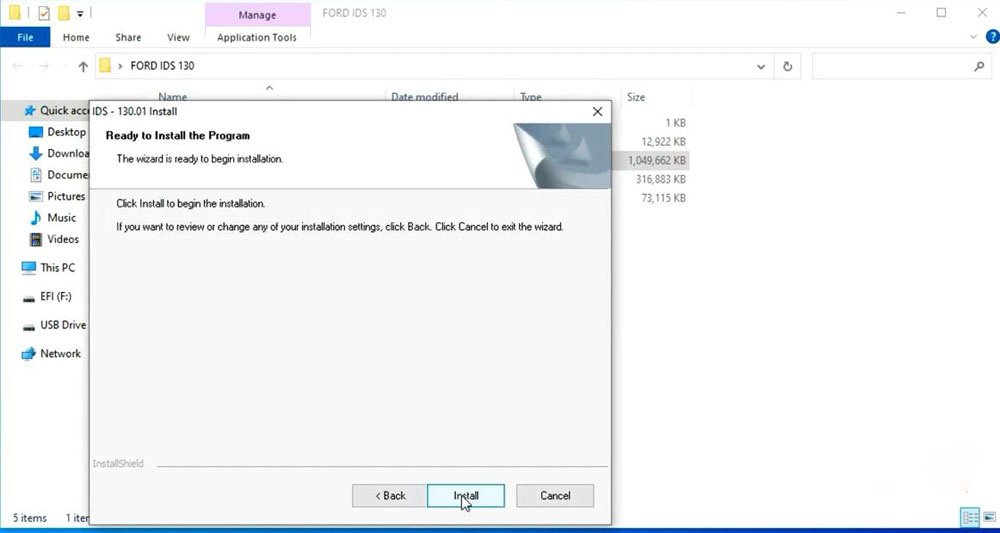1000x533 pixels.
Task: Select the 316,883 KB file row
Action: [661, 180]
